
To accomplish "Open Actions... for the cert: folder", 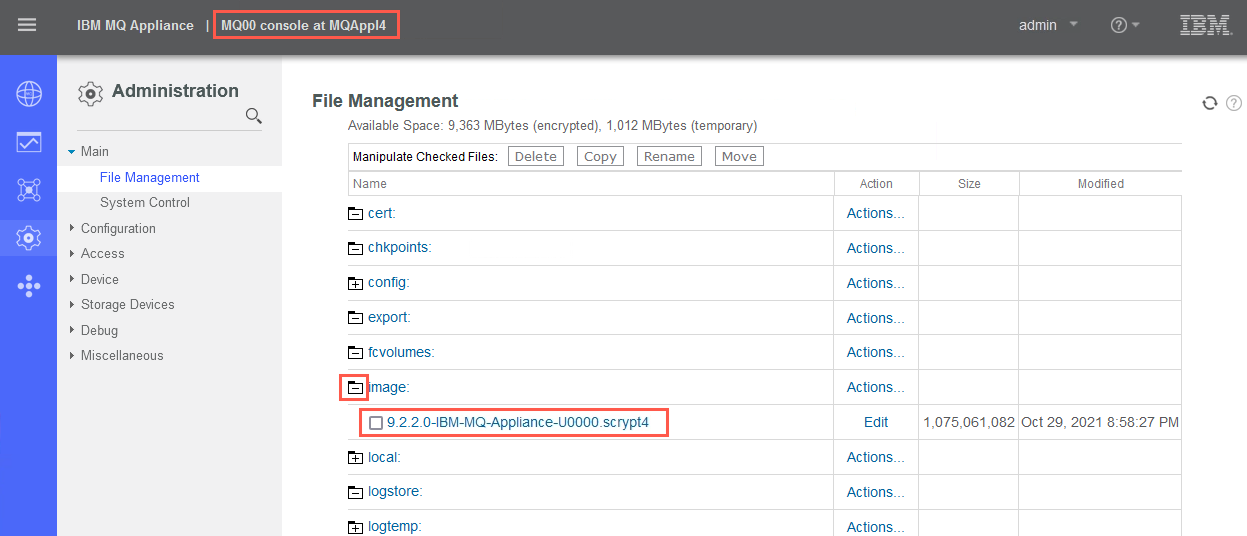I will click(876, 213).
